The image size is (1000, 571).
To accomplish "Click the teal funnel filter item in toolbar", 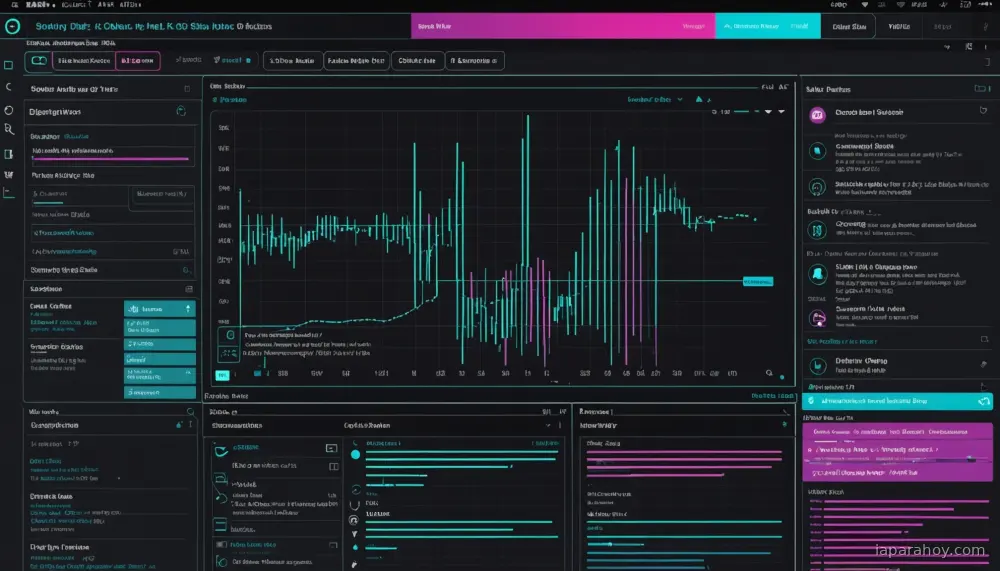I will [x=232, y=60].
